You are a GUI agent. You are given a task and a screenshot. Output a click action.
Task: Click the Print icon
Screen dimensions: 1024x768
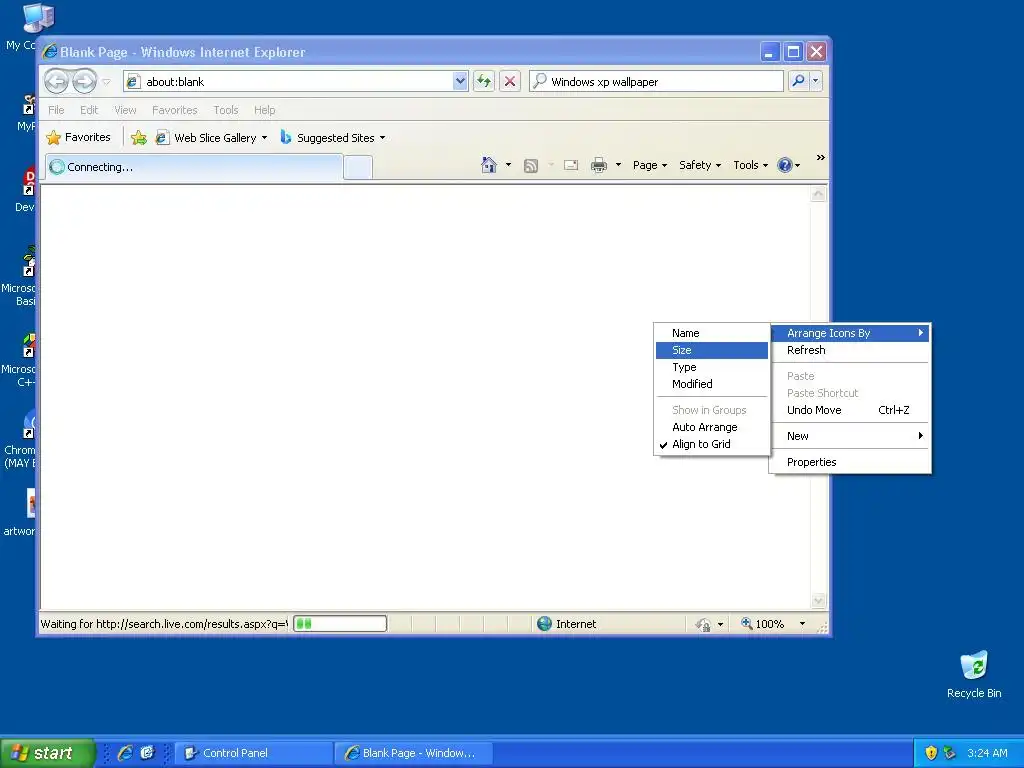tap(599, 165)
